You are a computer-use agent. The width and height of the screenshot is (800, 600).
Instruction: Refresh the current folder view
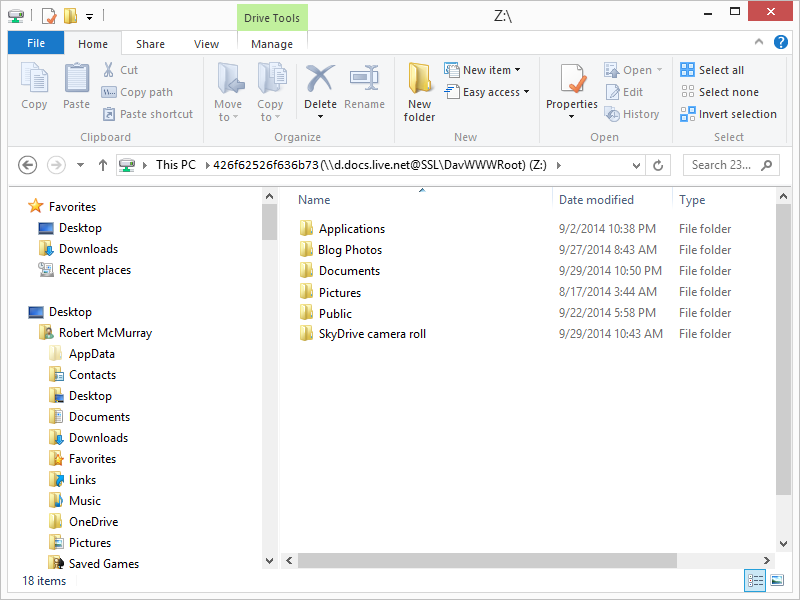[658, 165]
